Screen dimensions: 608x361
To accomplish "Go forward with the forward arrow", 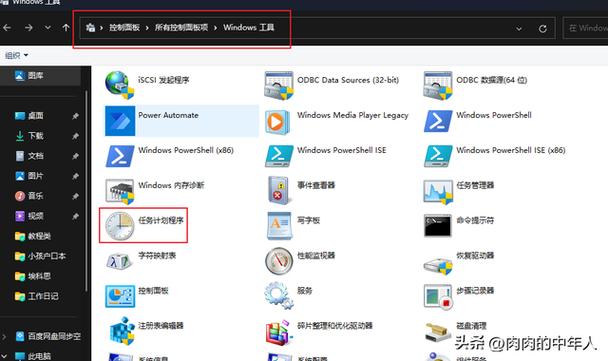I will (28, 28).
